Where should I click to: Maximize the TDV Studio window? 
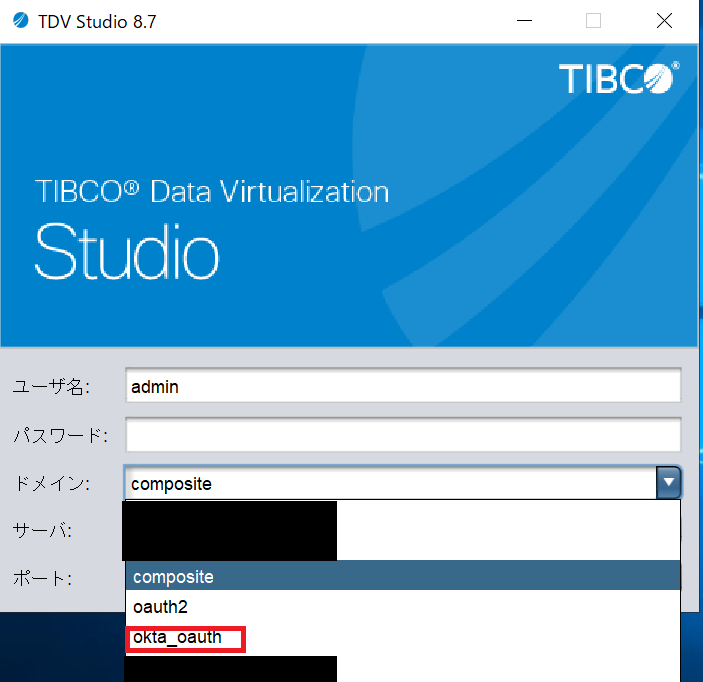tap(593, 21)
